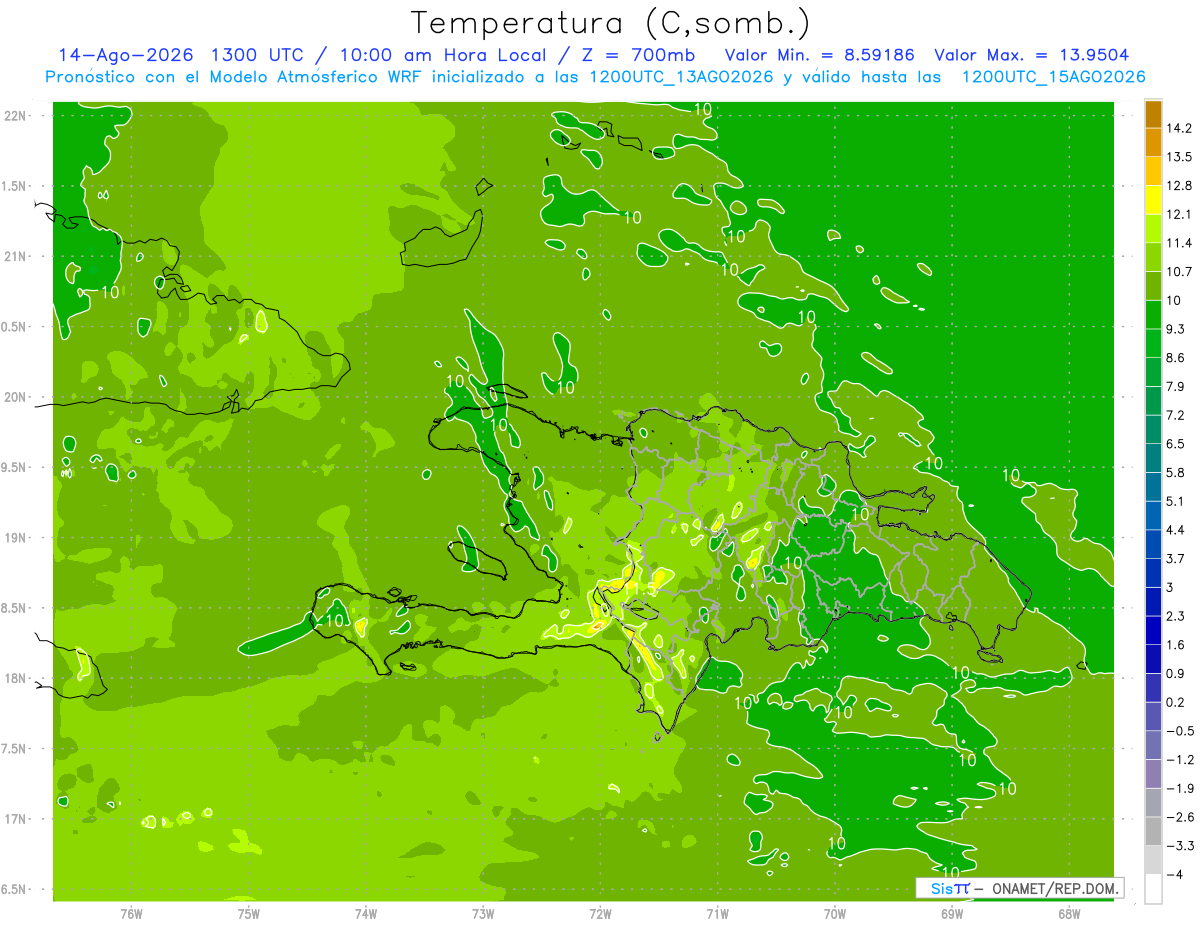
Task: Click the 70W longitude axis label
Action: (x=835, y=913)
